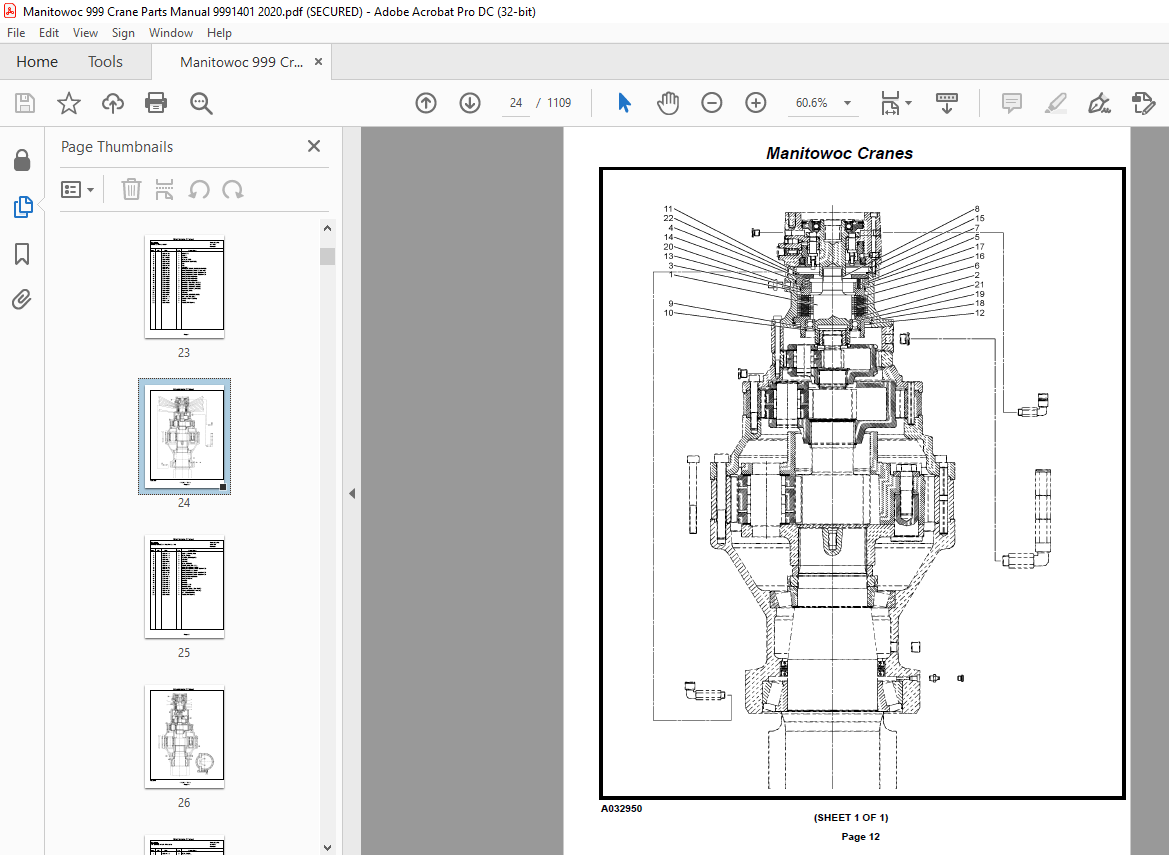Add a comment with speech bubble icon

1012,103
